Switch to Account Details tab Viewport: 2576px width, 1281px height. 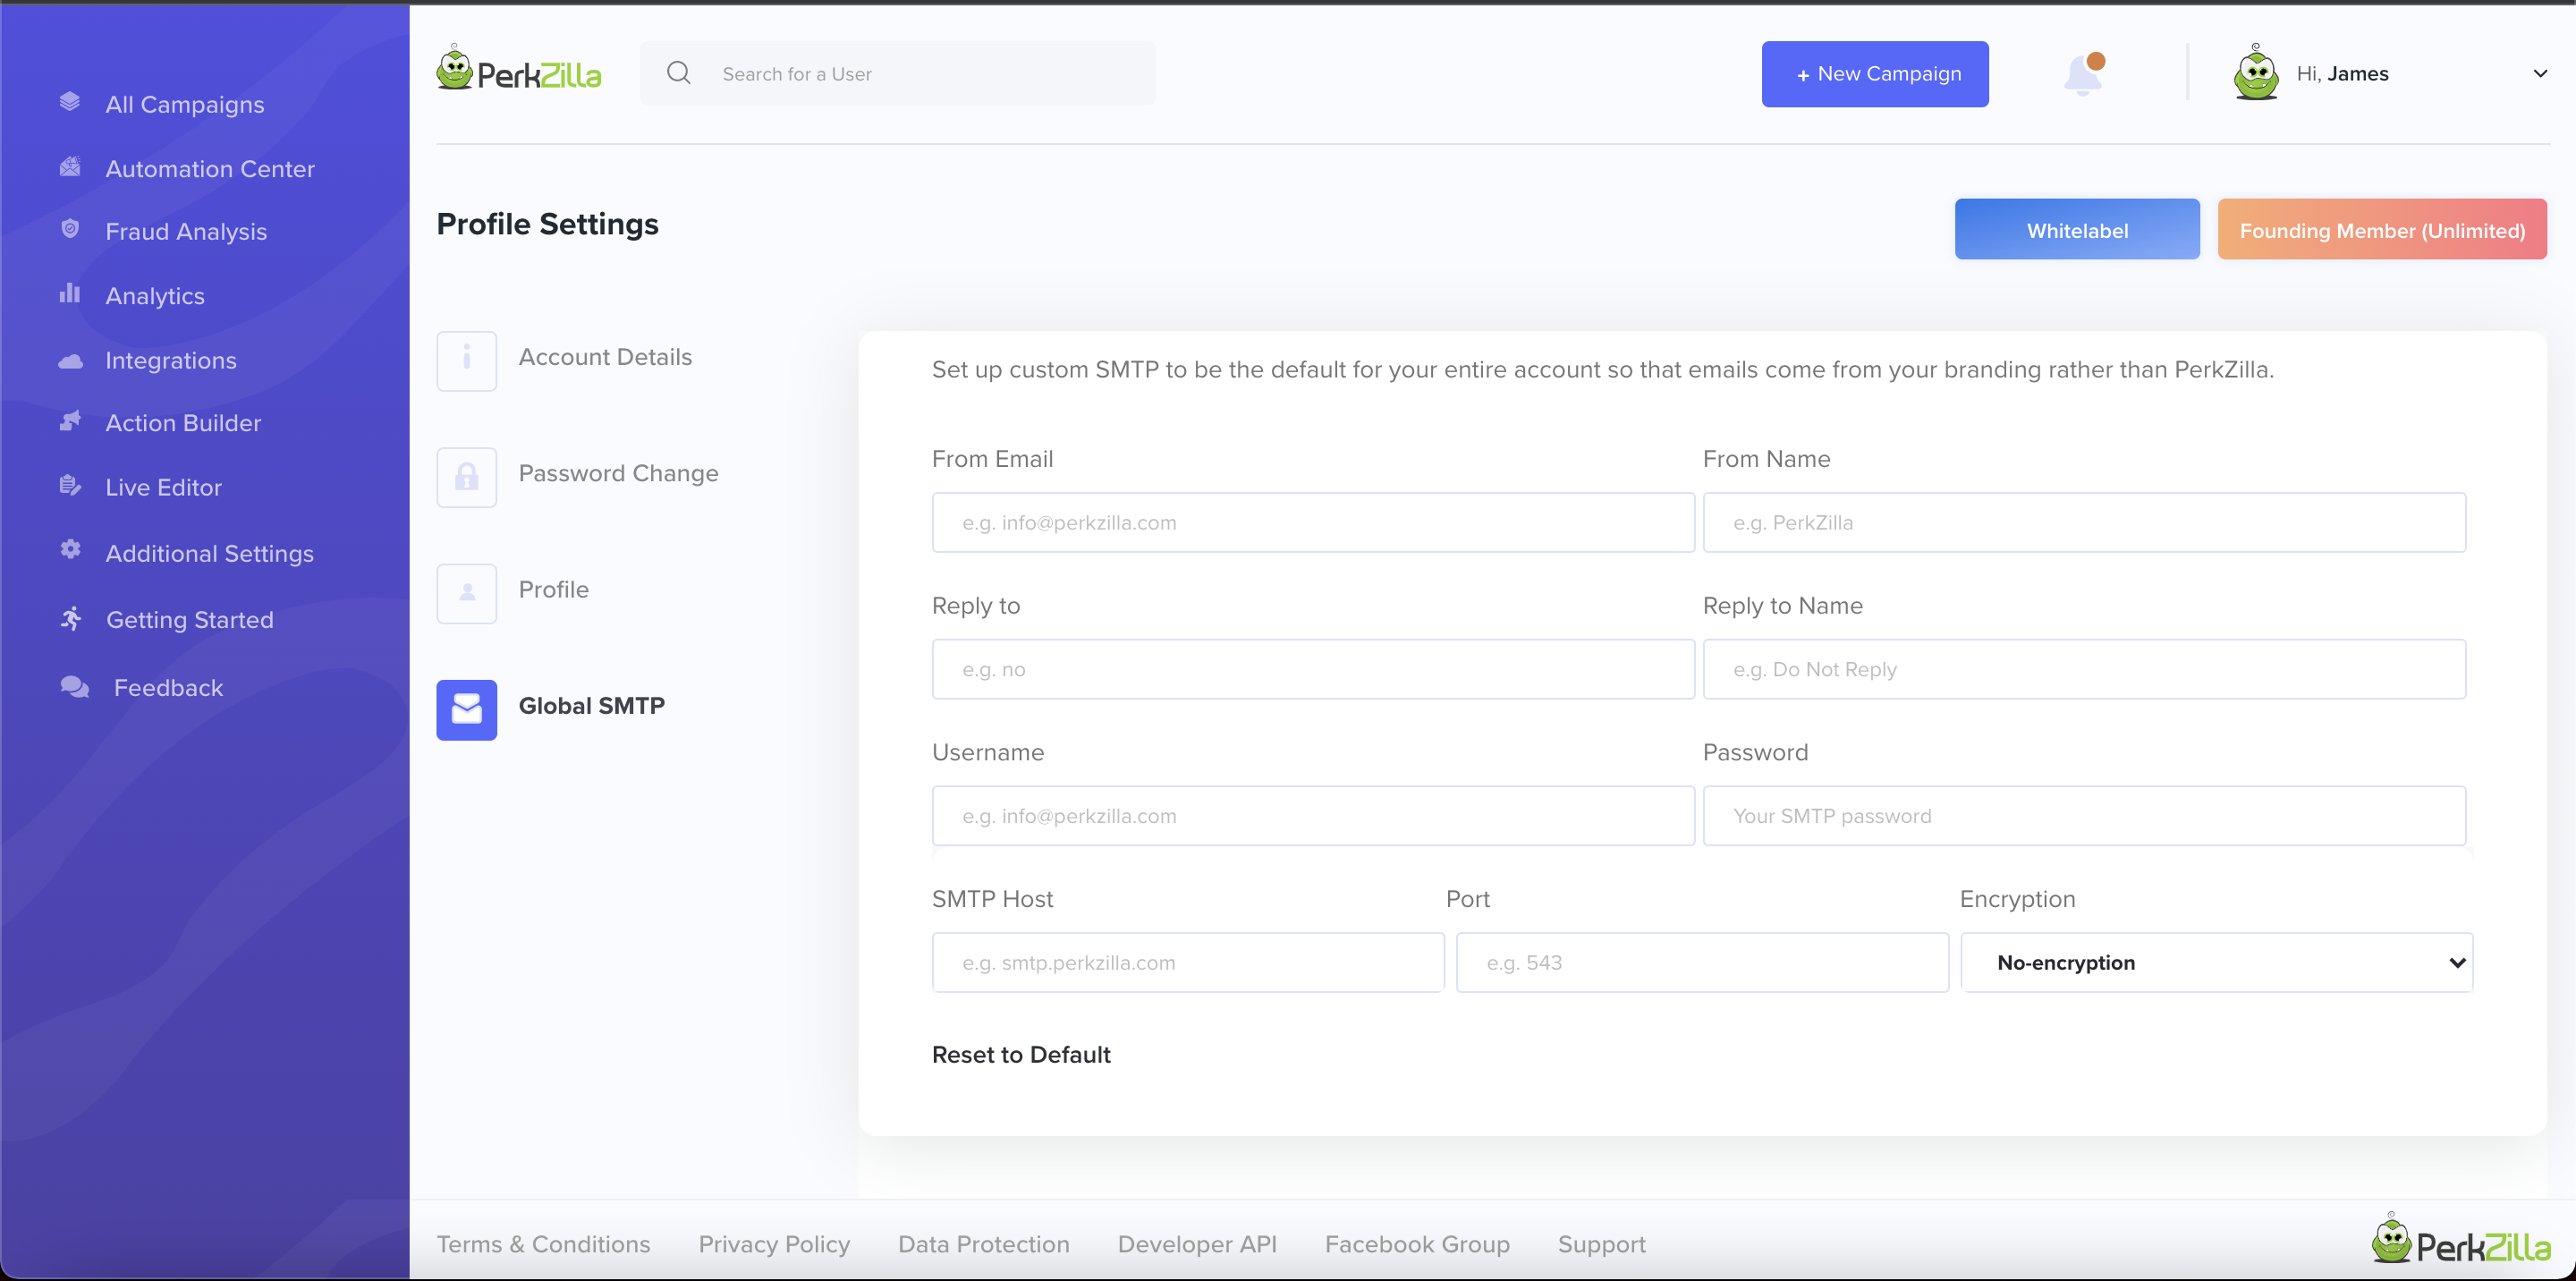click(x=605, y=357)
